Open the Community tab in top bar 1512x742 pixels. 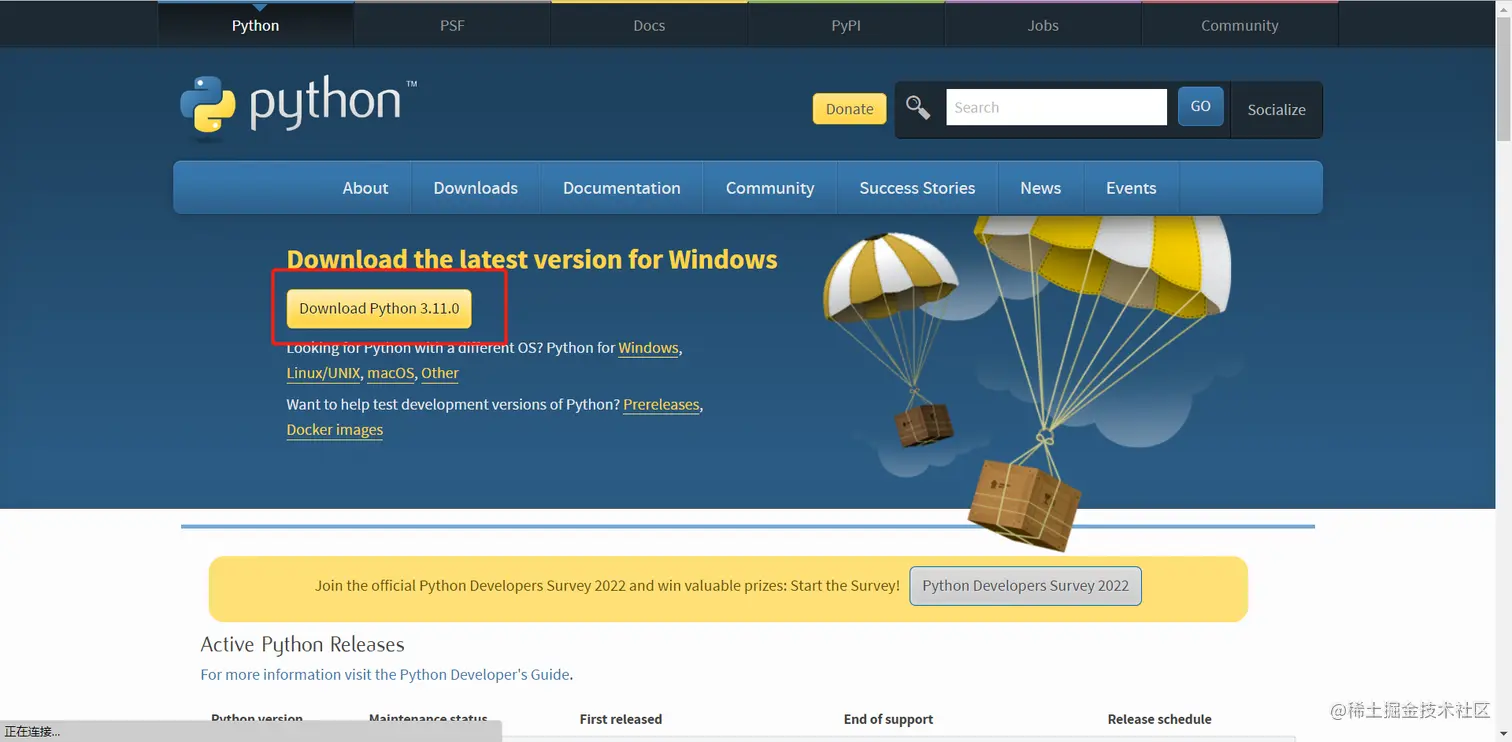(x=1240, y=25)
